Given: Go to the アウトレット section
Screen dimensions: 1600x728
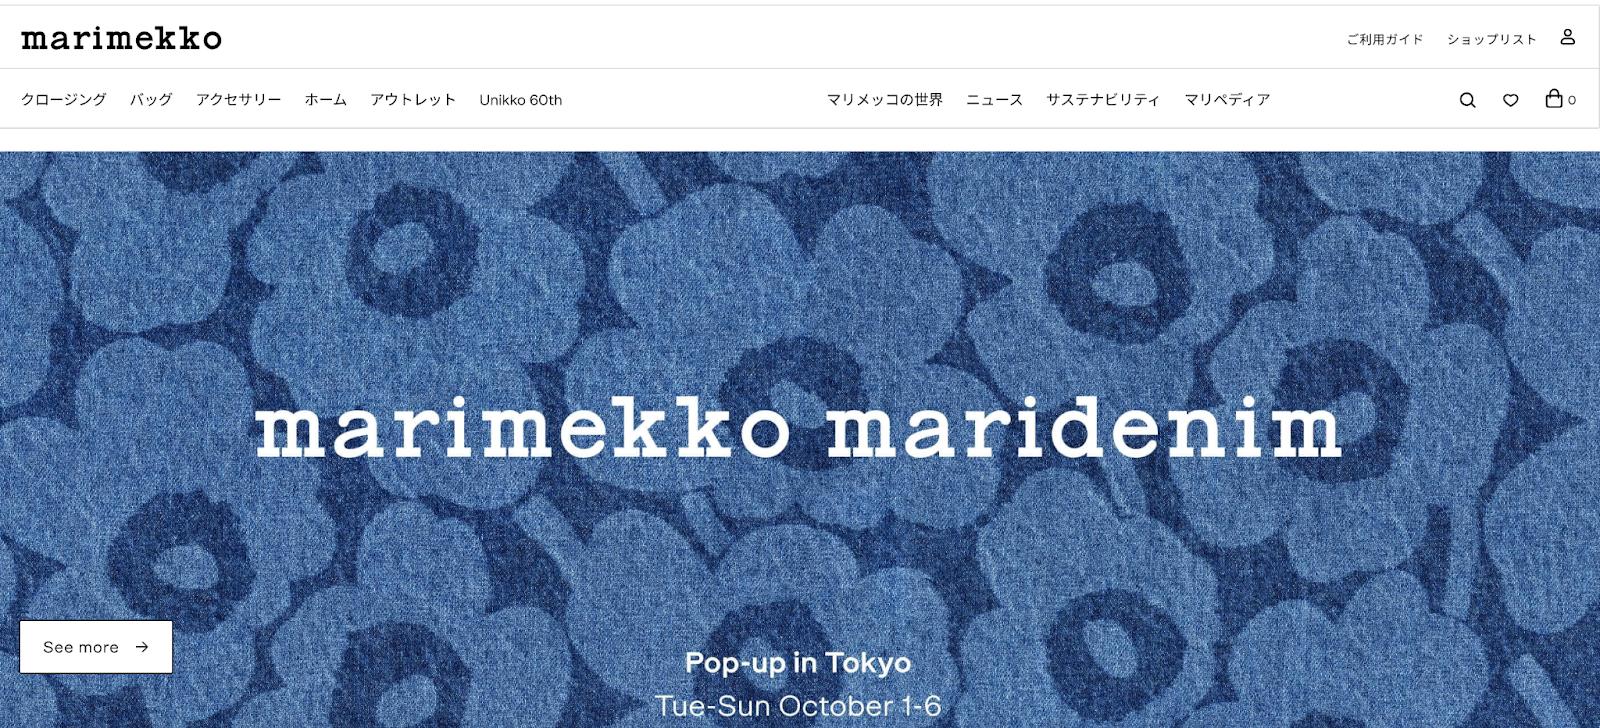Looking at the screenshot, I should tap(413, 99).
